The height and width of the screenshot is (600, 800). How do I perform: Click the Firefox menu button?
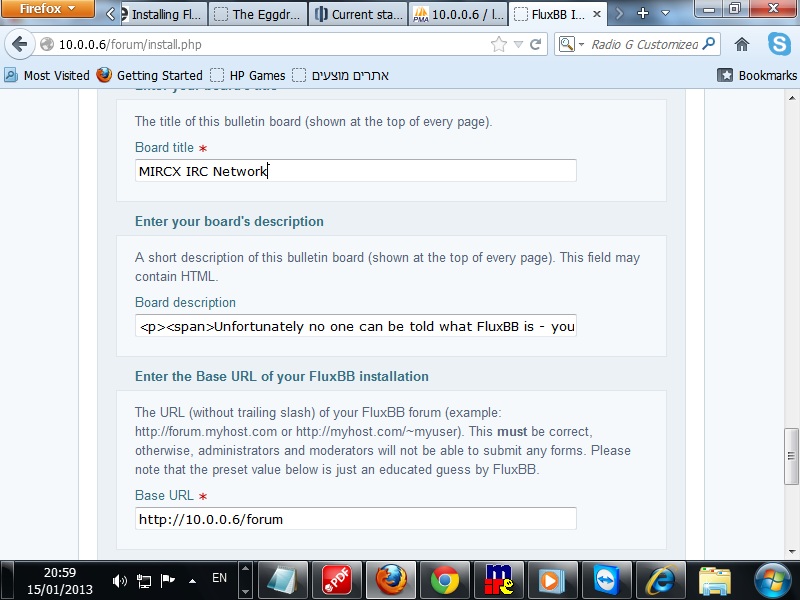47,9
